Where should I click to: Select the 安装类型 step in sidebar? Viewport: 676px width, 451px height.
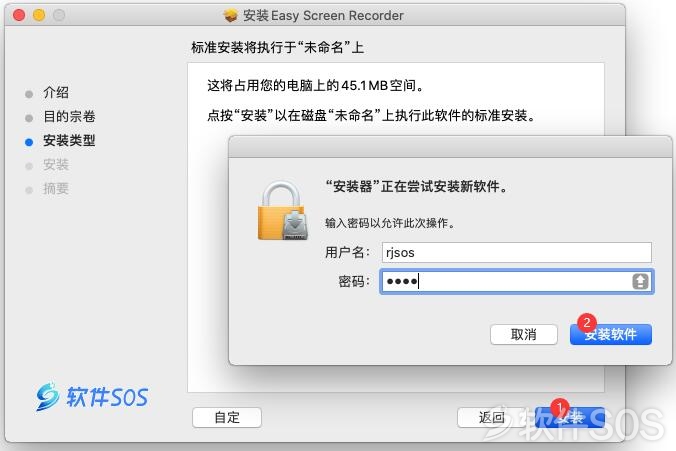[69, 141]
